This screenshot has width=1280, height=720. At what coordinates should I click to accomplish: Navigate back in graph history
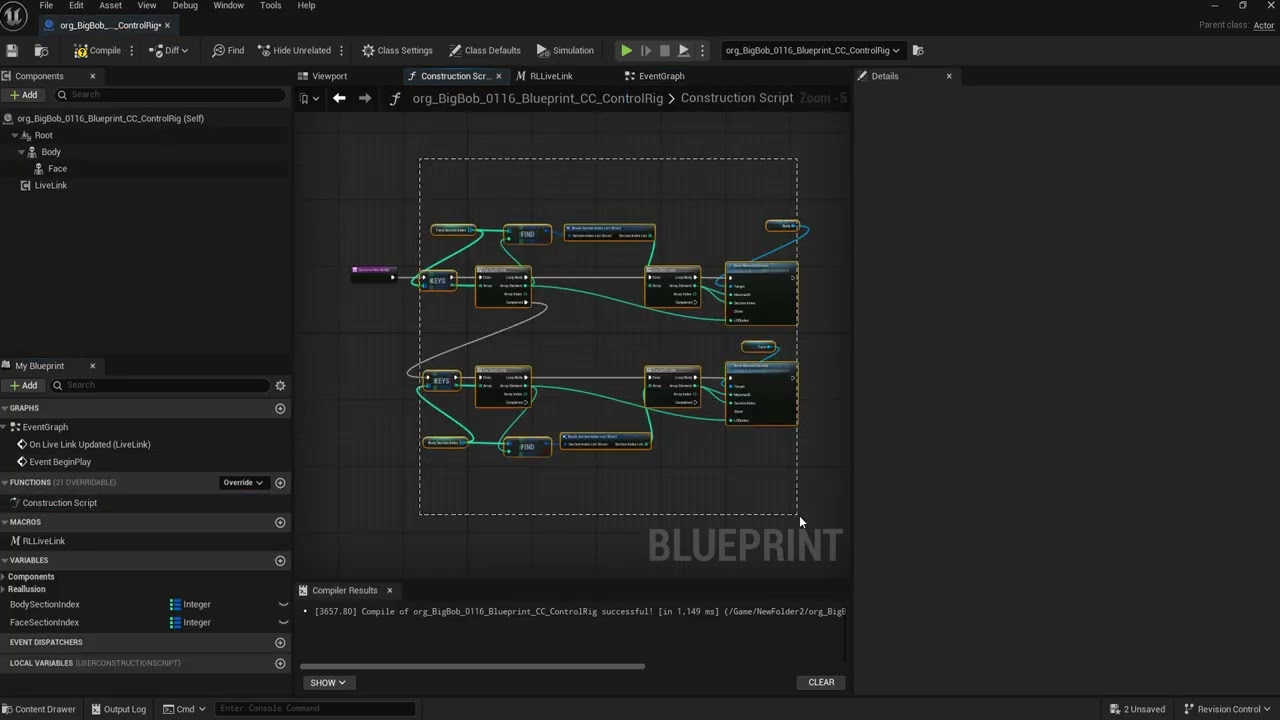[x=339, y=98]
